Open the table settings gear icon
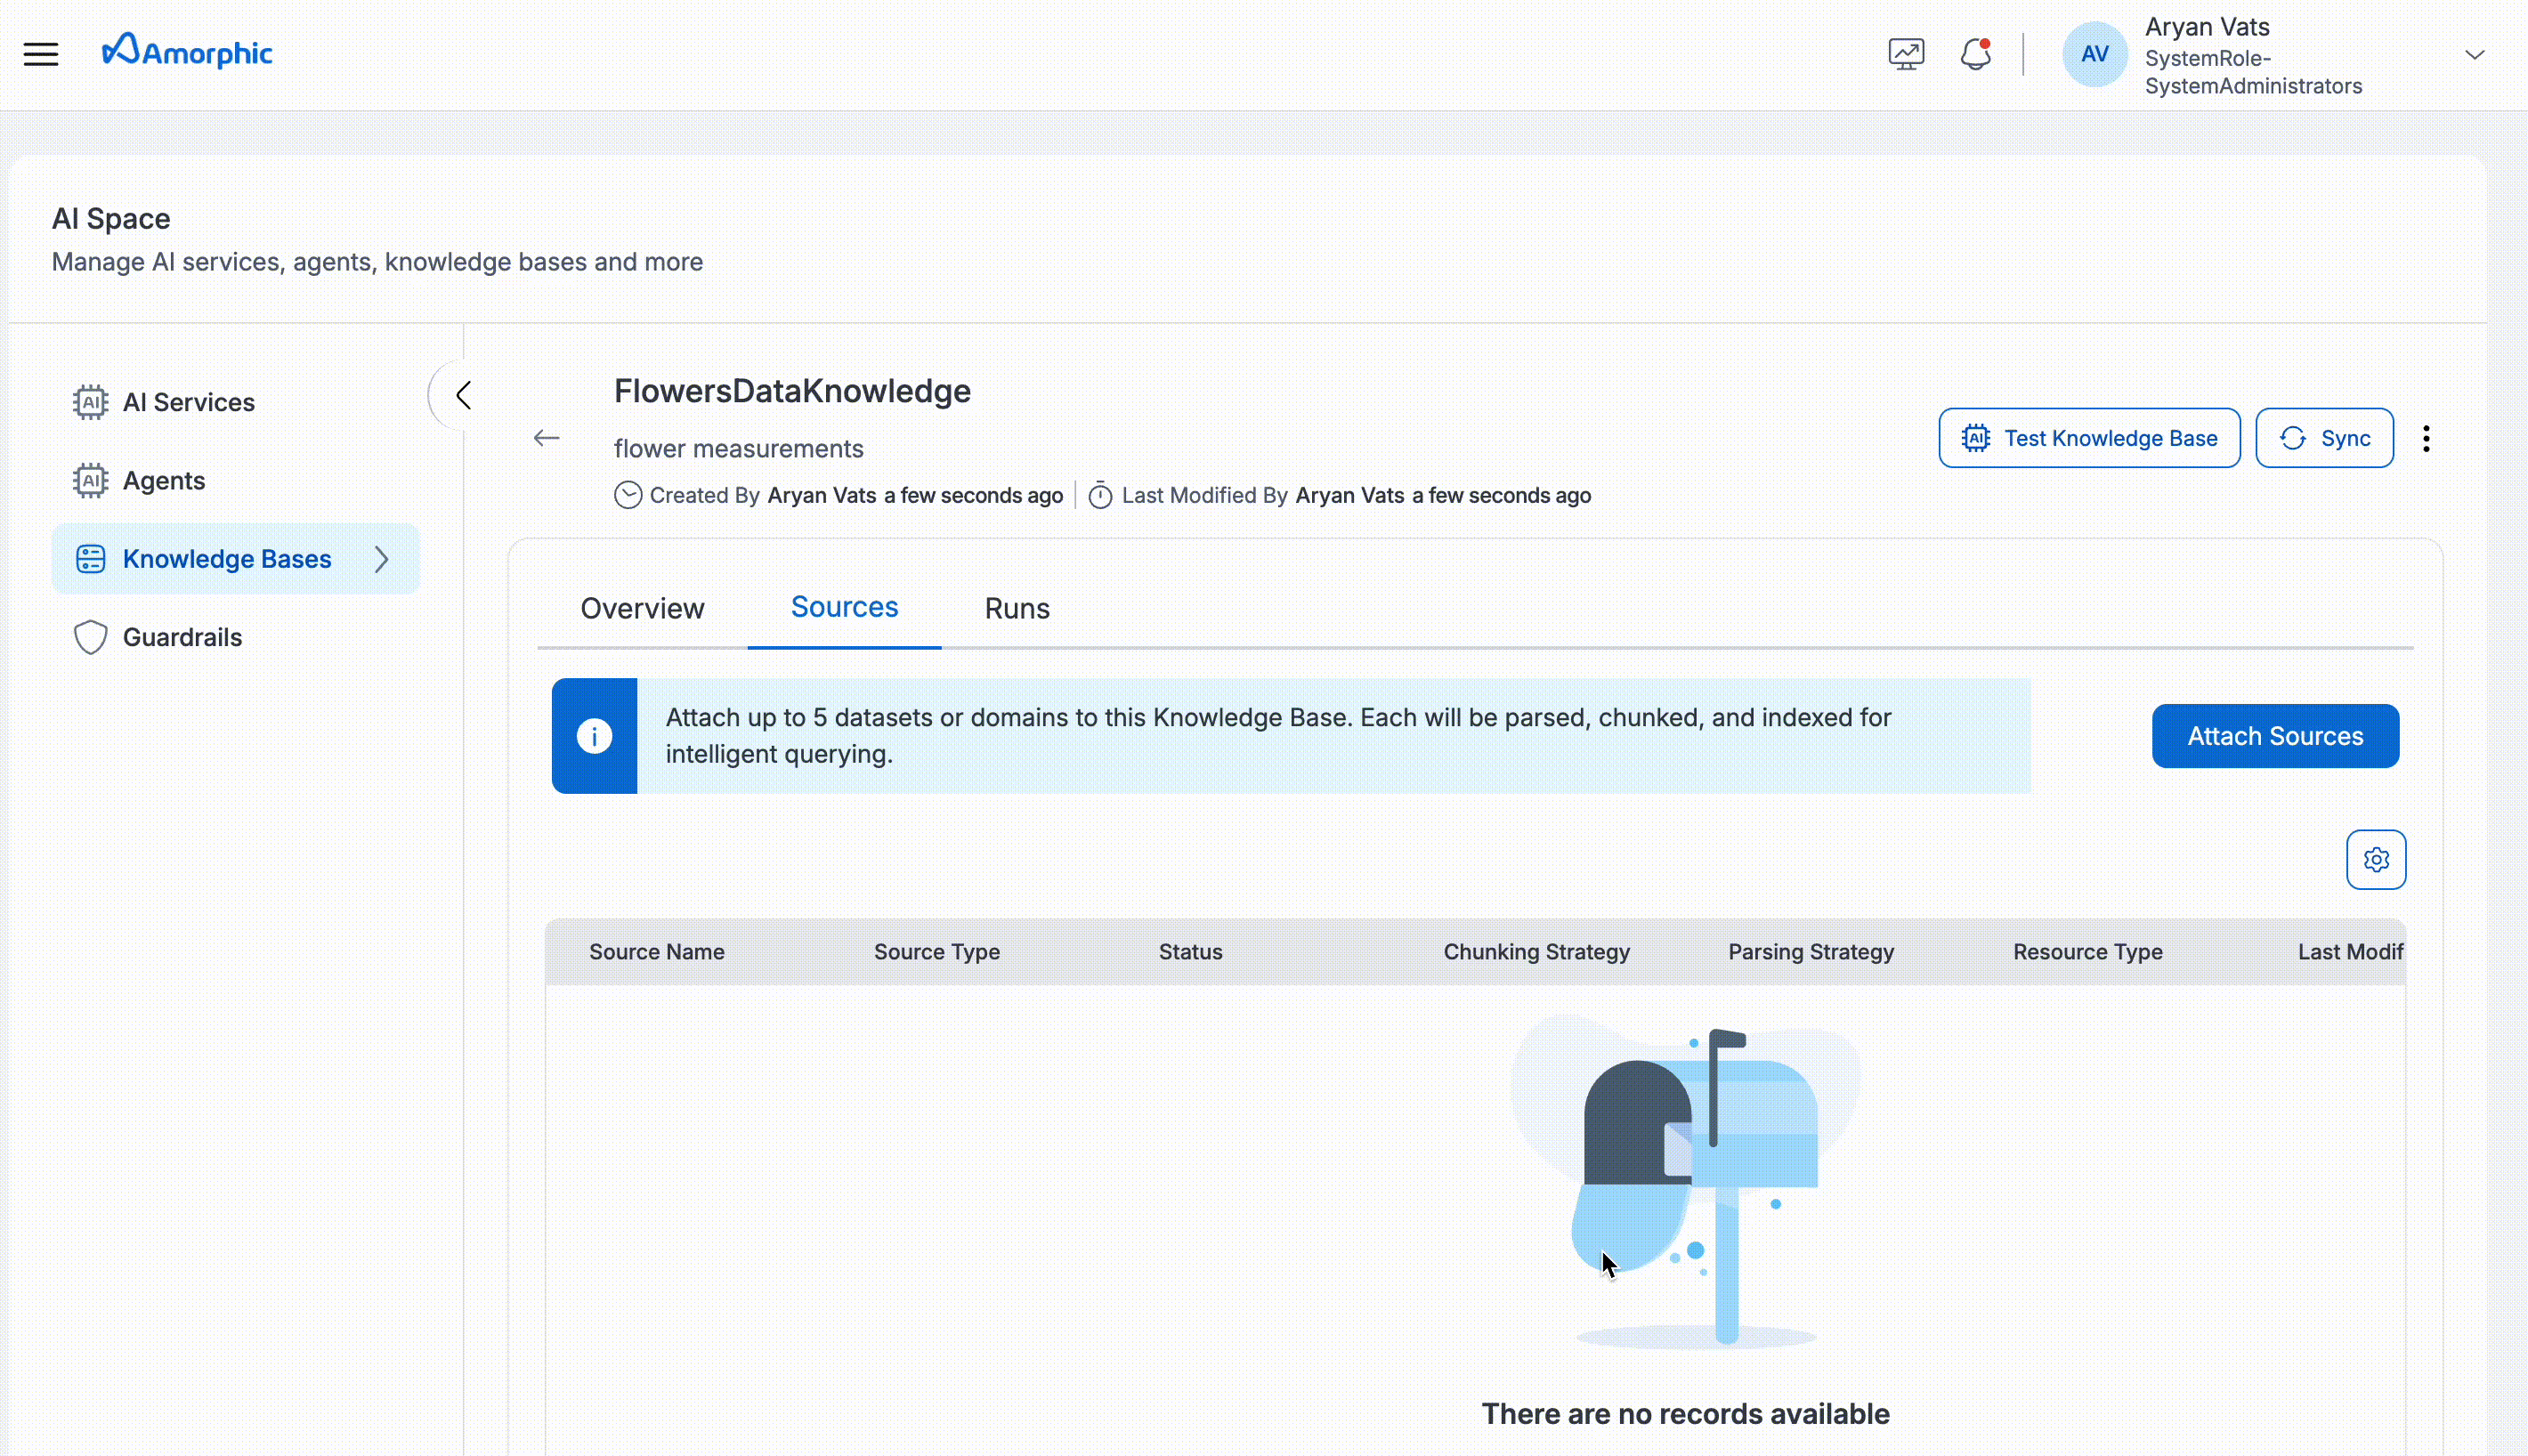The width and height of the screenshot is (2528, 1456). click(x=2376, y=859)
